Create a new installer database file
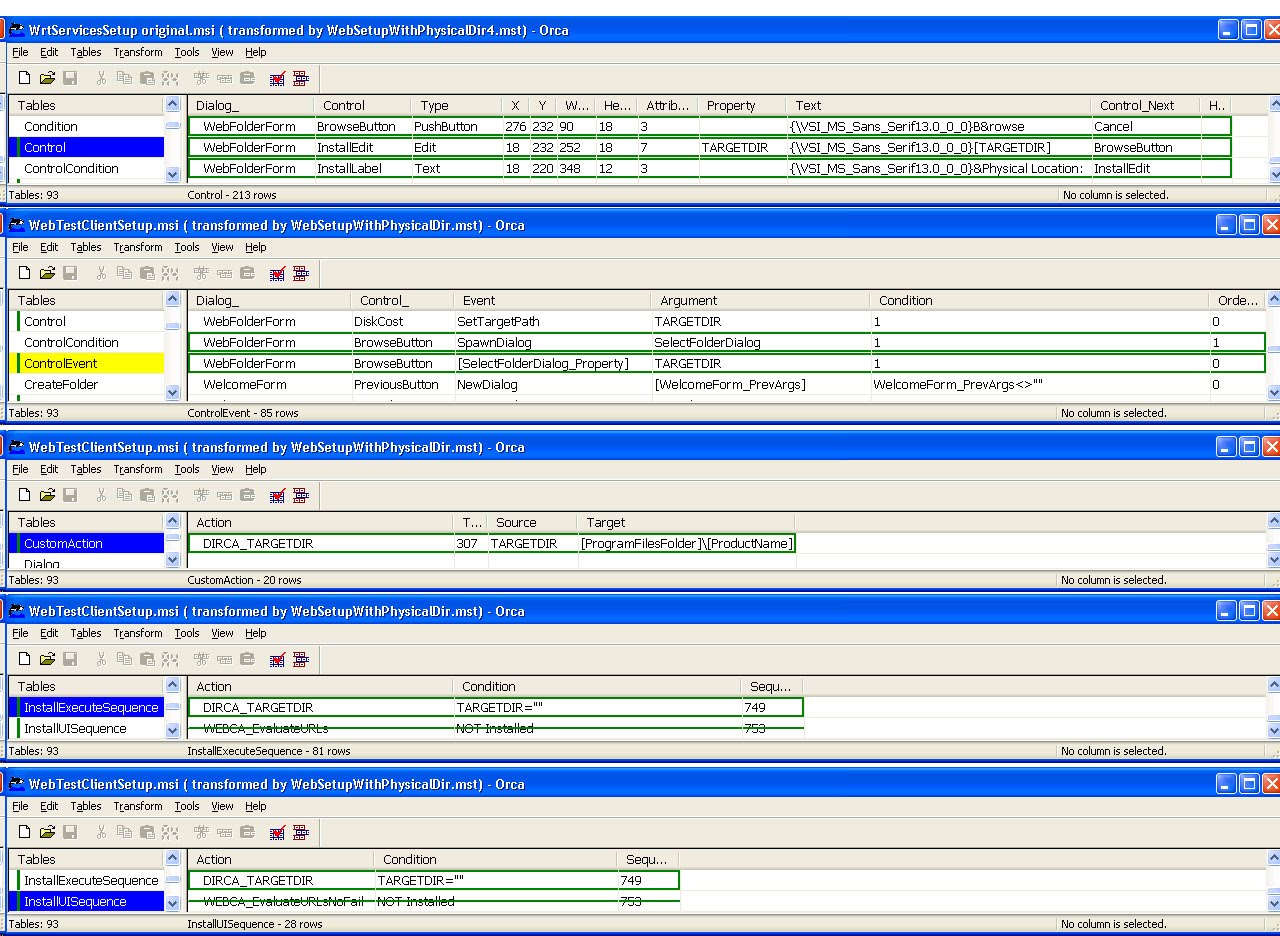 click(24, 78)
